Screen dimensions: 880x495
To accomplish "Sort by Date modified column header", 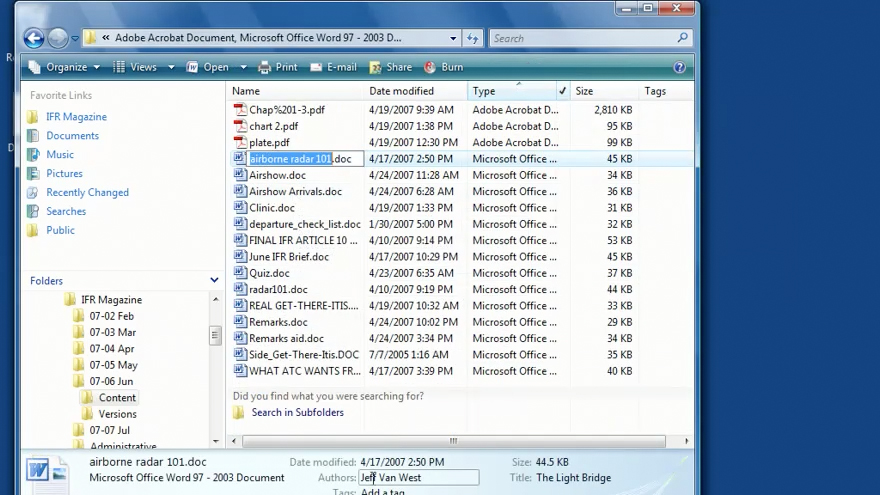I will tap(401, 91).
